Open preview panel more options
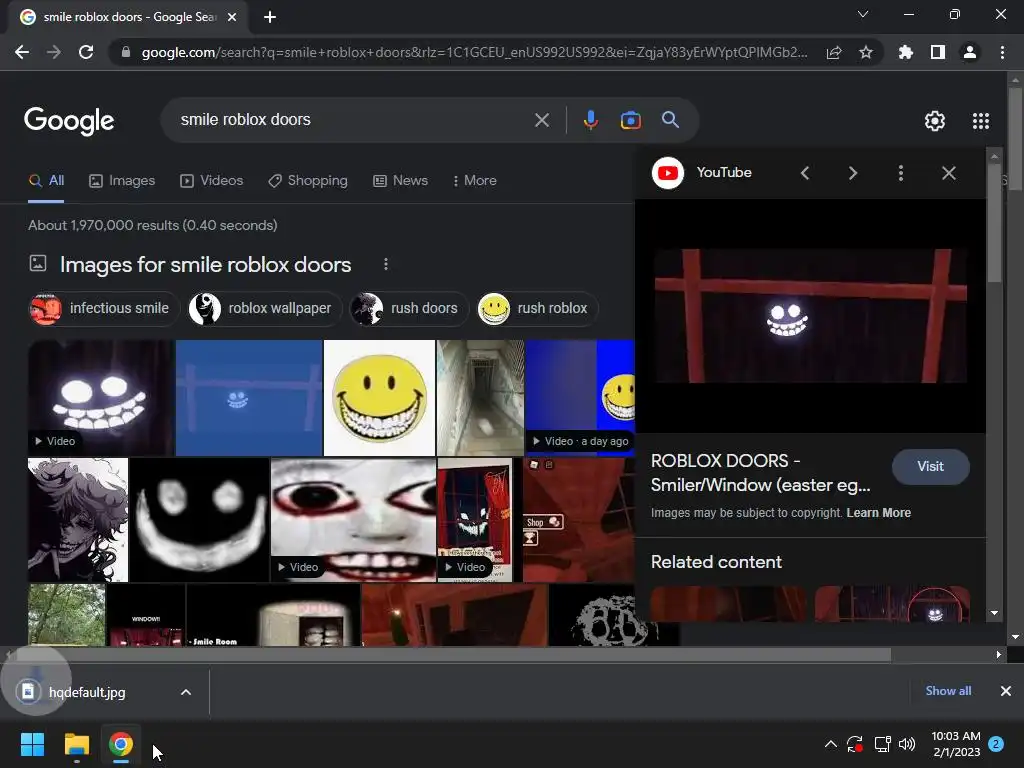Image resolution: width=1024 pixels, height=768 pixels. point(901,173)
